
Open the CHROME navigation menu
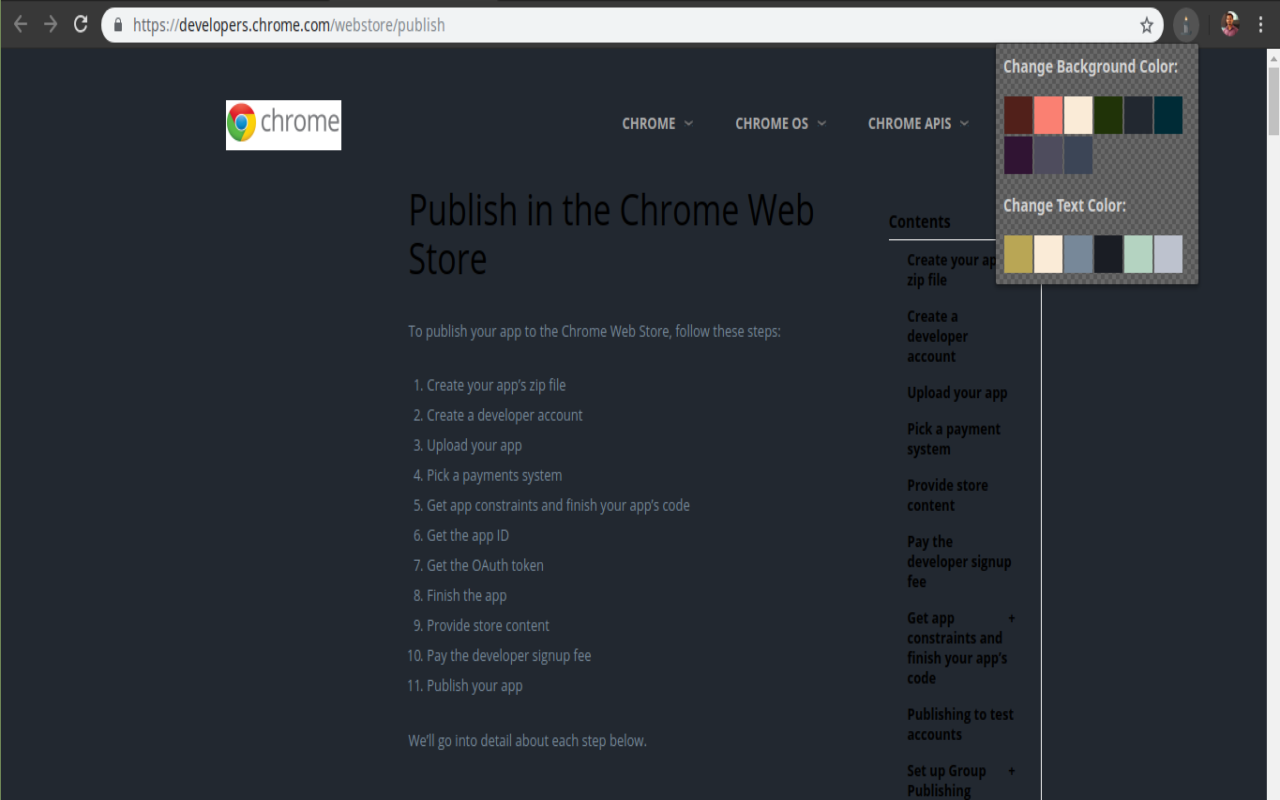point(657,123)
